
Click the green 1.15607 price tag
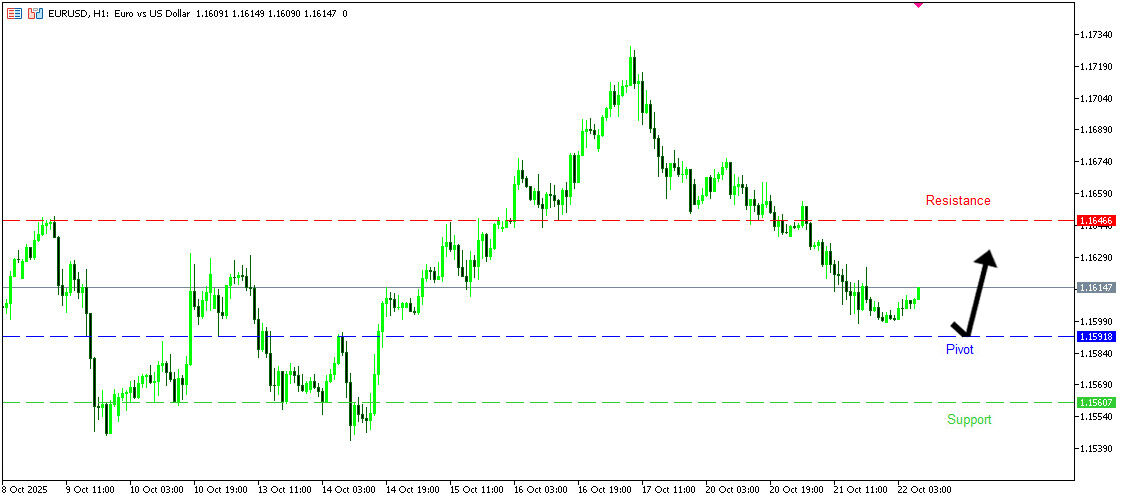tap(1096, 403)
